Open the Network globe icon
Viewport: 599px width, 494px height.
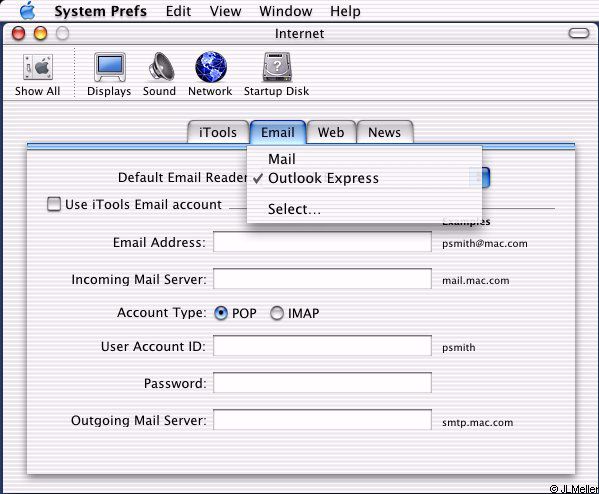point(210,75)
